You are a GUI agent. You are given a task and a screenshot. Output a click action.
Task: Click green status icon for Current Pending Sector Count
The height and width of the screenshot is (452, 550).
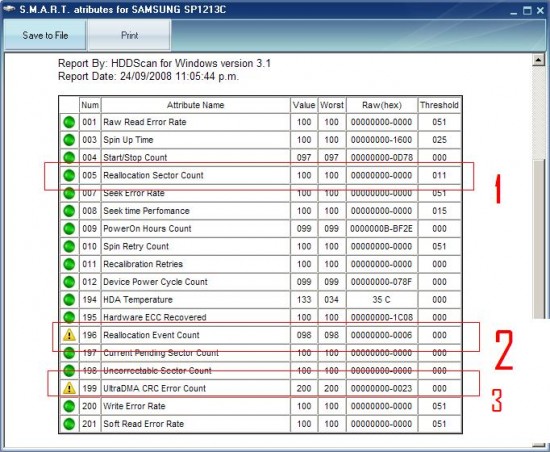click(69, 353)
